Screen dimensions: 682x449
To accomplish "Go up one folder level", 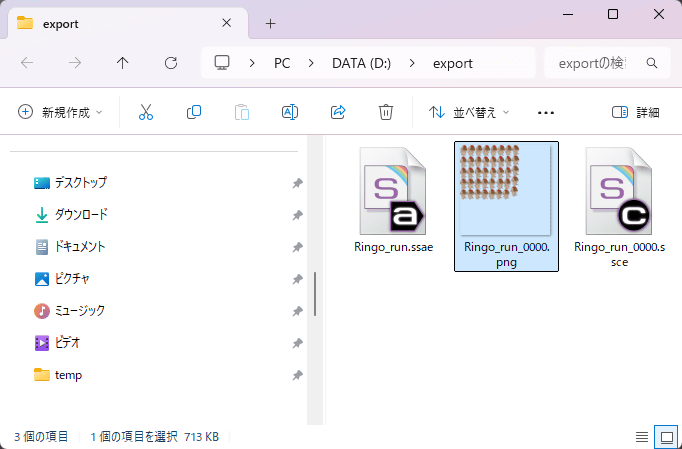I will pos(123,63).
